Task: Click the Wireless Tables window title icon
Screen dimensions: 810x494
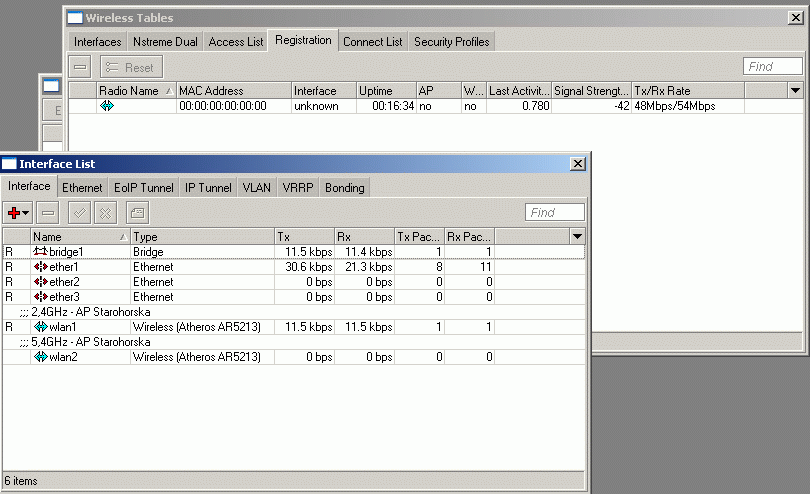Action: click(x=75, y=18)
